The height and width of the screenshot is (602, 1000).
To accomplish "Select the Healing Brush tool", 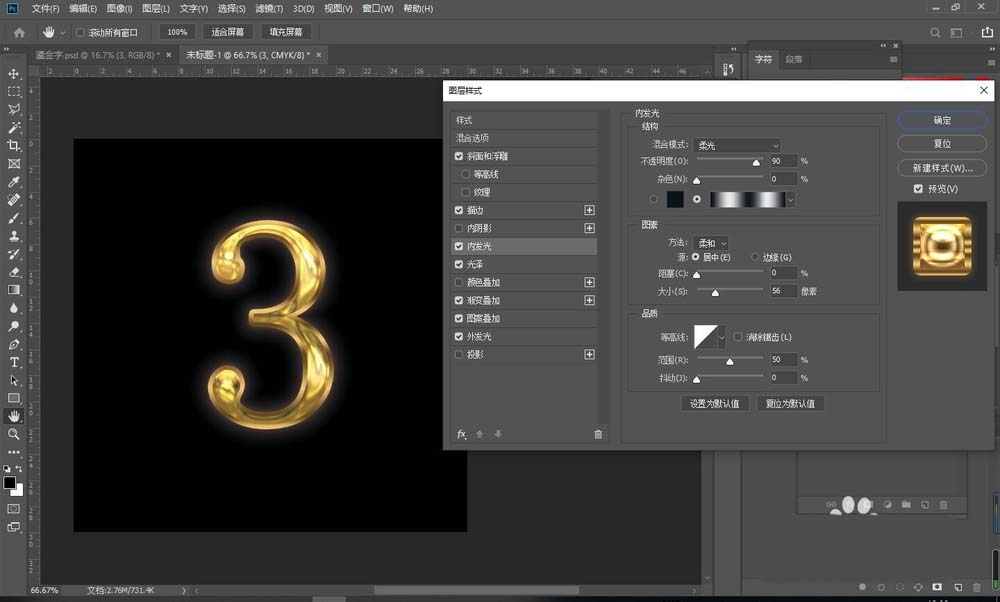I will (x=13, y=200).
